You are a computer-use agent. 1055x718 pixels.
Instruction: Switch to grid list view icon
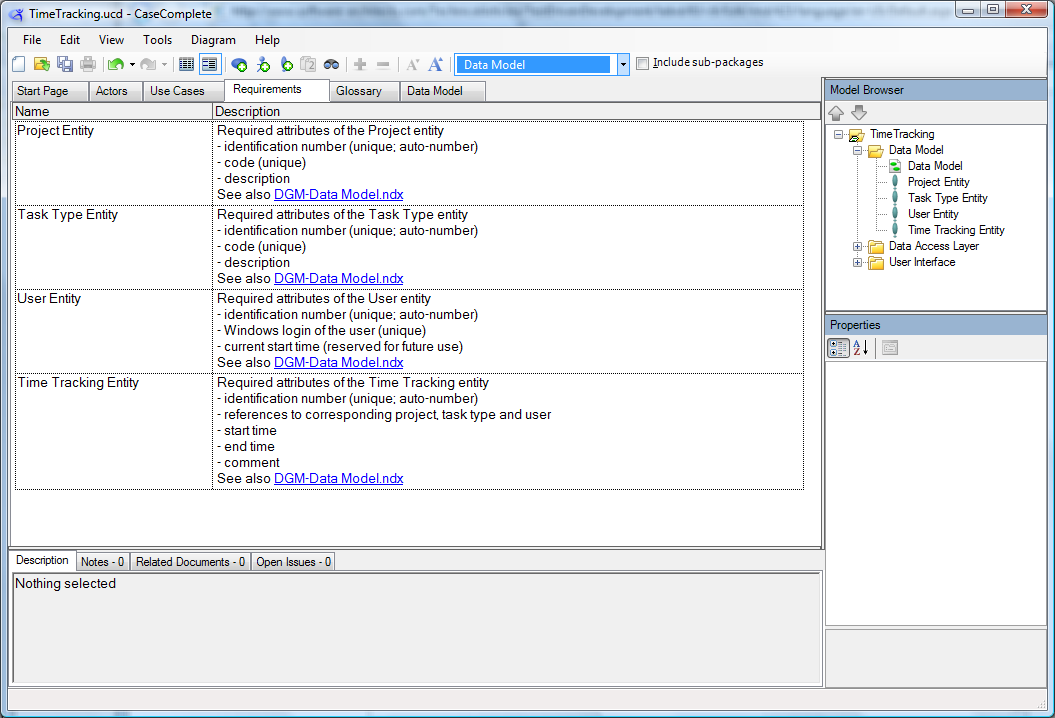tap(186, 65)
